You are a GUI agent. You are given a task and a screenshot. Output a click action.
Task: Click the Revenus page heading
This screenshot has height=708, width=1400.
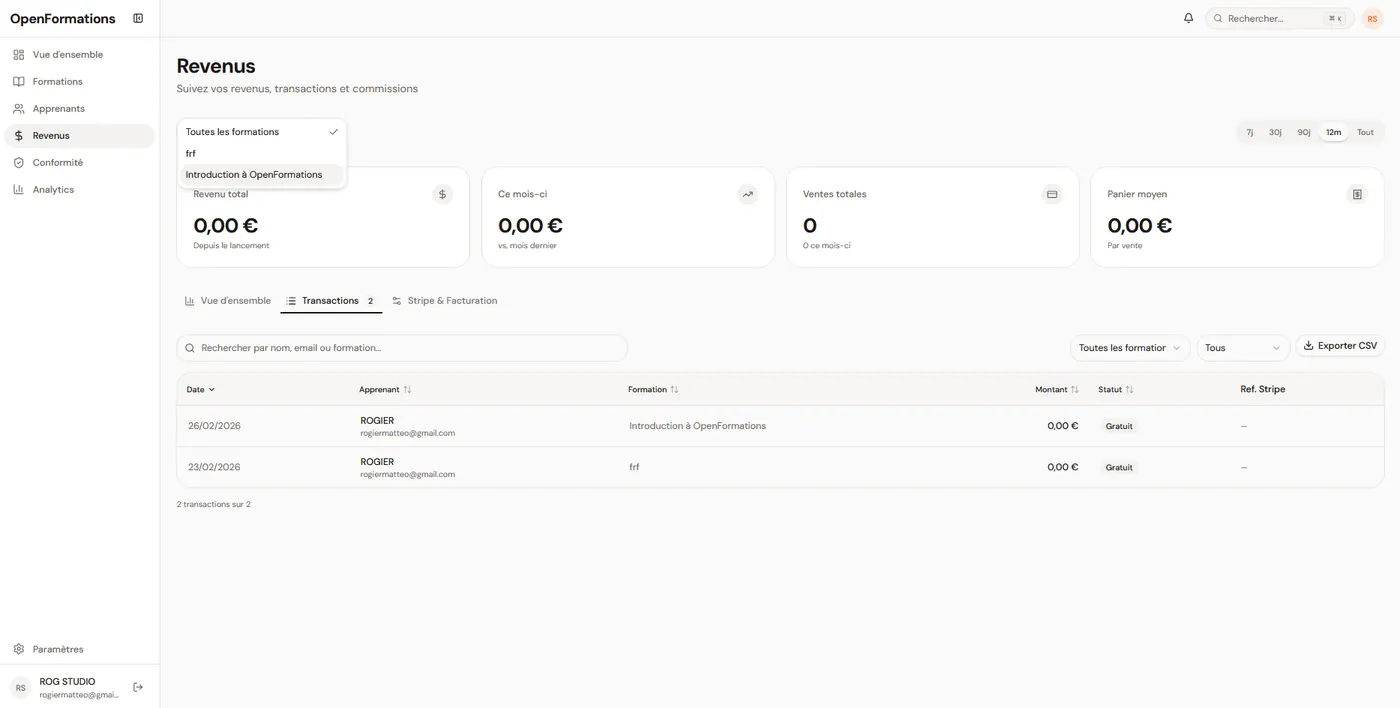tap(216, 66)
